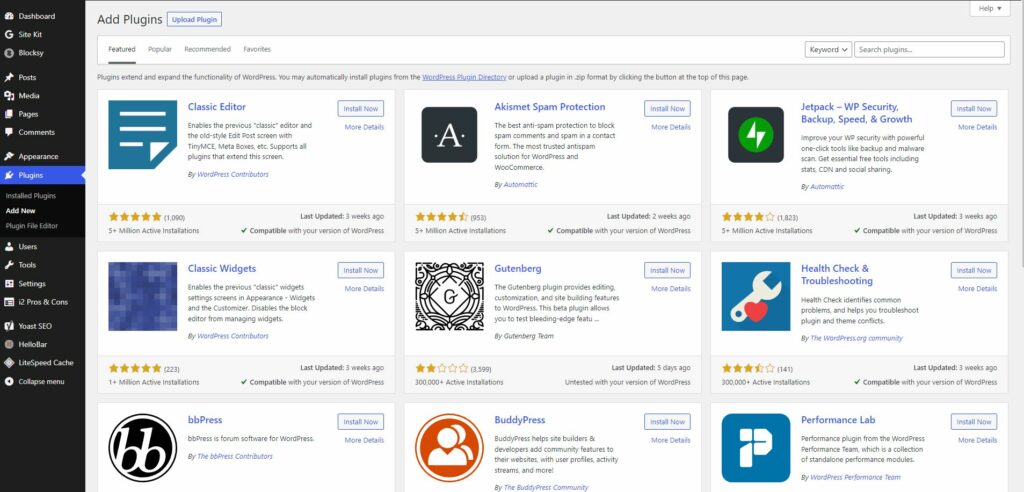Click the HelloBar sidebar icon

(9, 344)
